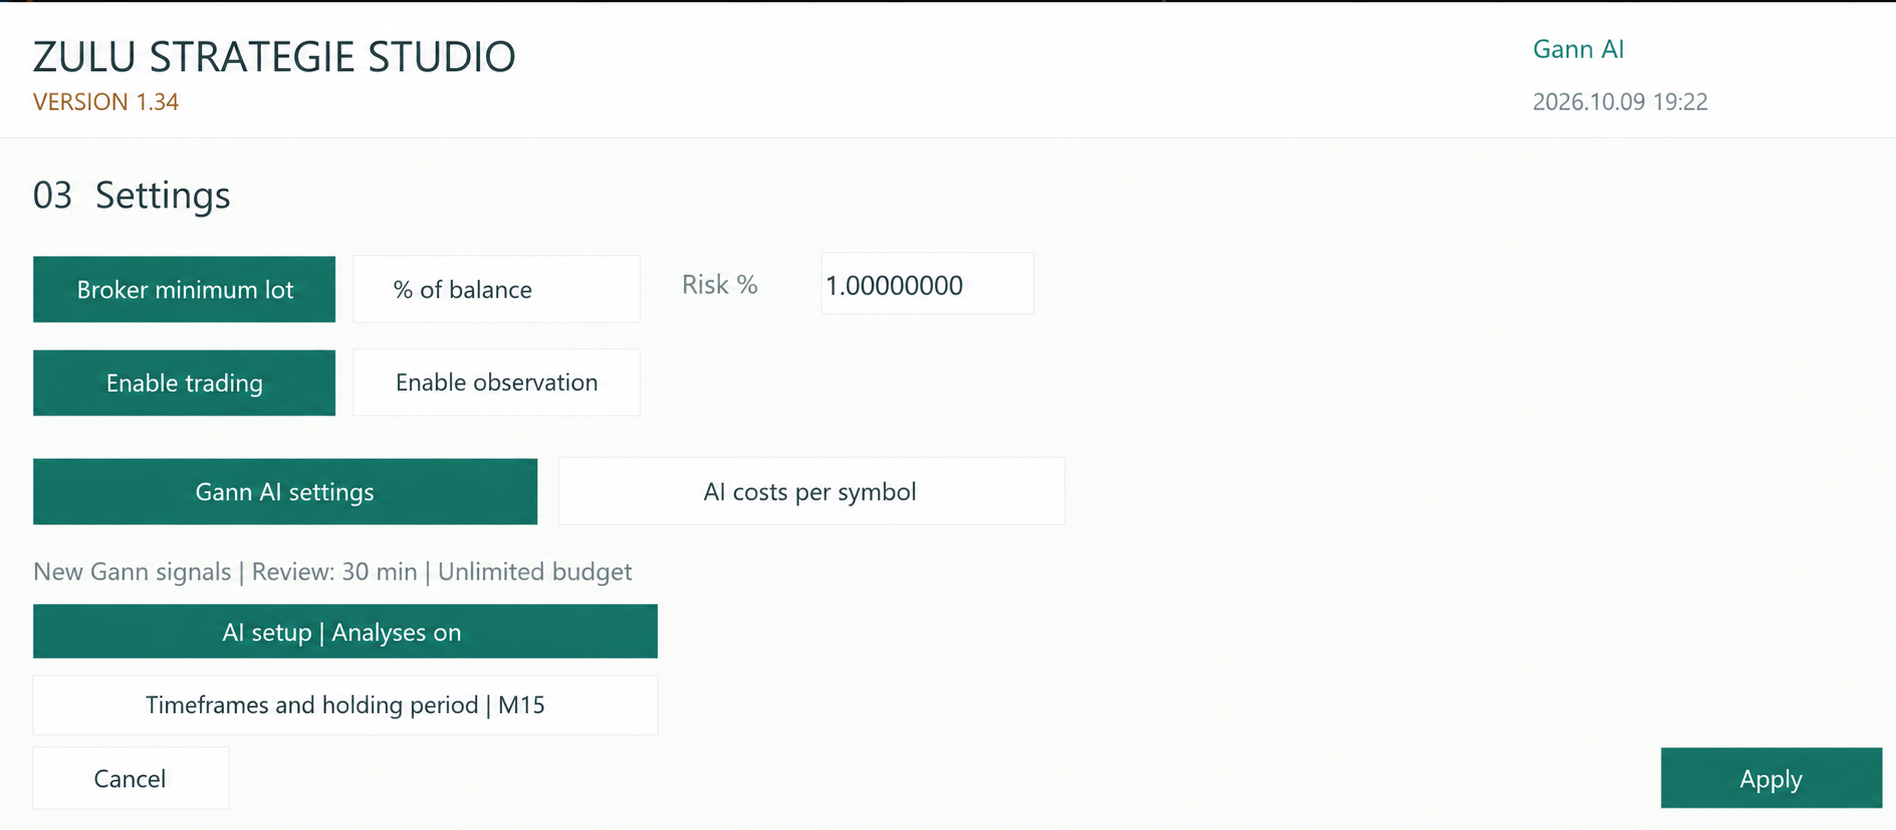
Task: Cancel the settings changes
Action: point(130,778)
